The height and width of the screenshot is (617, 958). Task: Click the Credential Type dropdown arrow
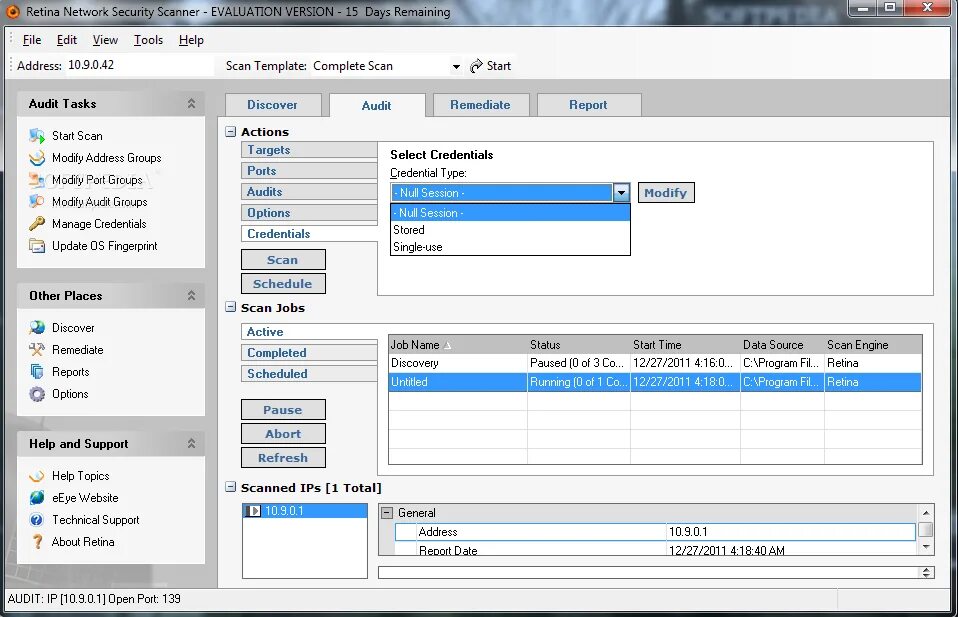tap(621, 193)
